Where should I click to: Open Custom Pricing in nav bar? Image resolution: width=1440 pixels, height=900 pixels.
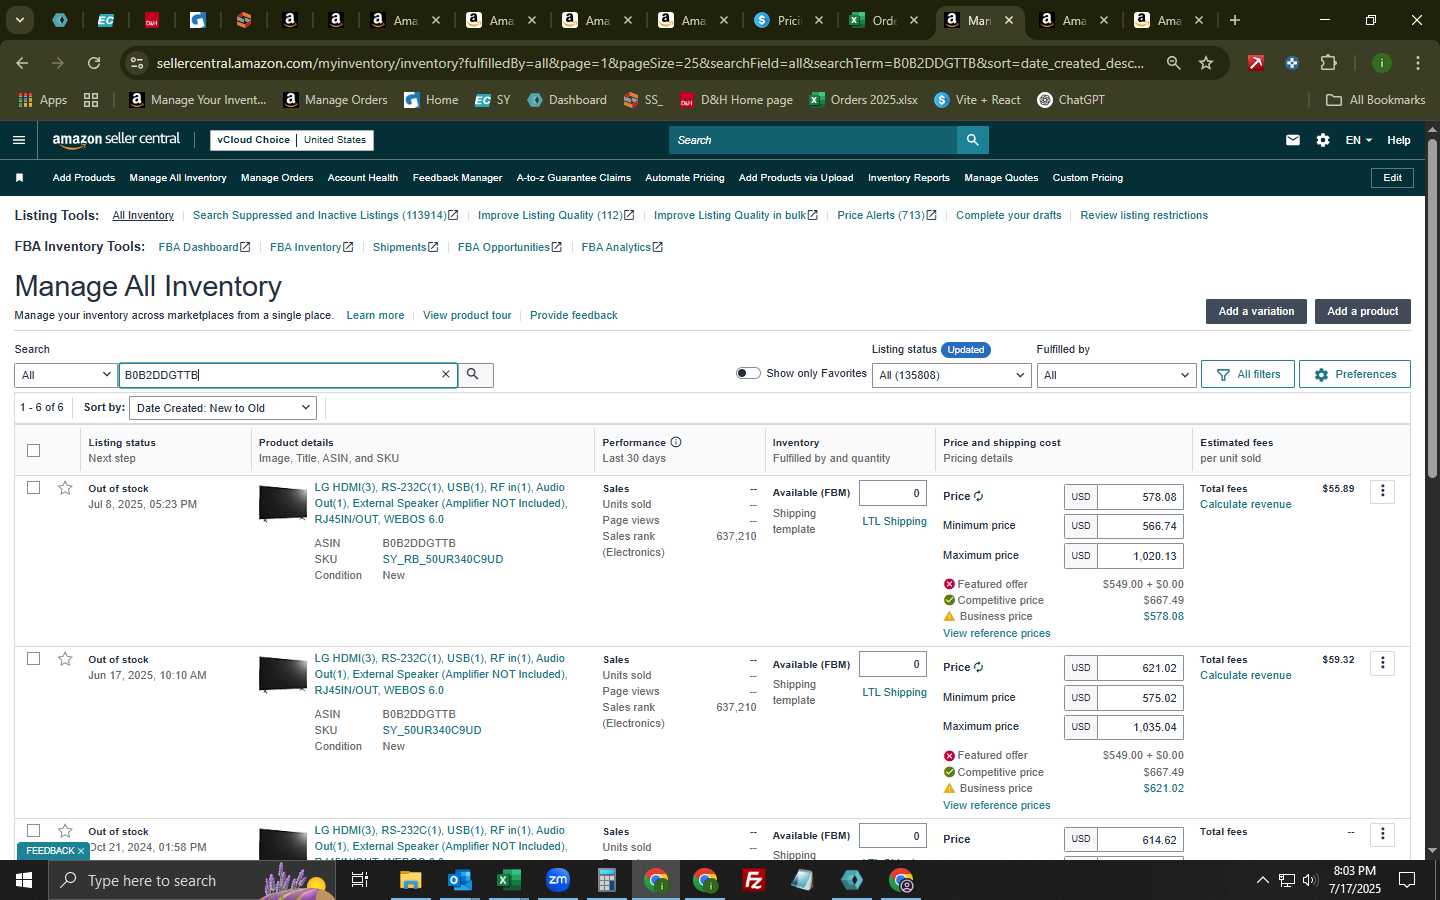pos(1088,178)
